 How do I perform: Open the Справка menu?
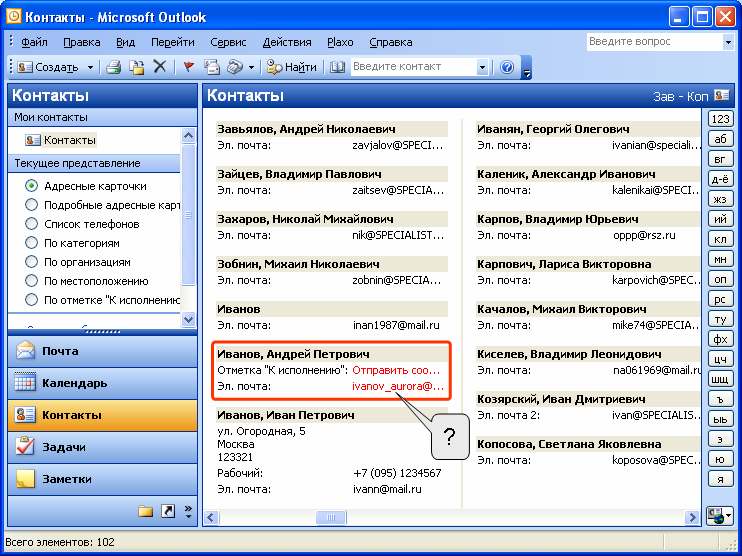(x=390, y=42)
